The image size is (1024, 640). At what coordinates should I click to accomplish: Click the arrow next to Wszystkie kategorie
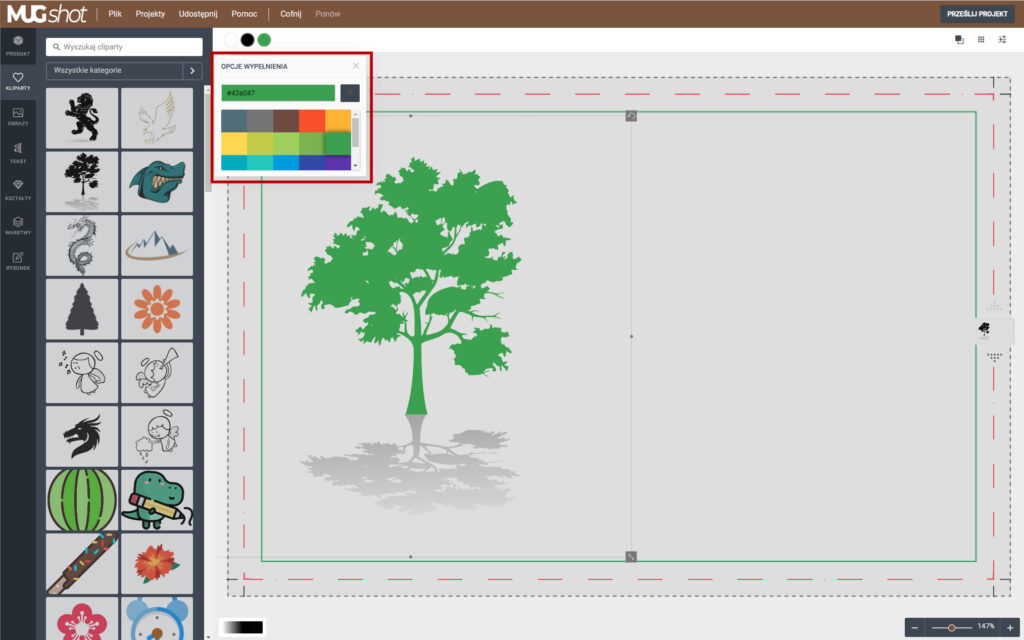click(193, 71)
